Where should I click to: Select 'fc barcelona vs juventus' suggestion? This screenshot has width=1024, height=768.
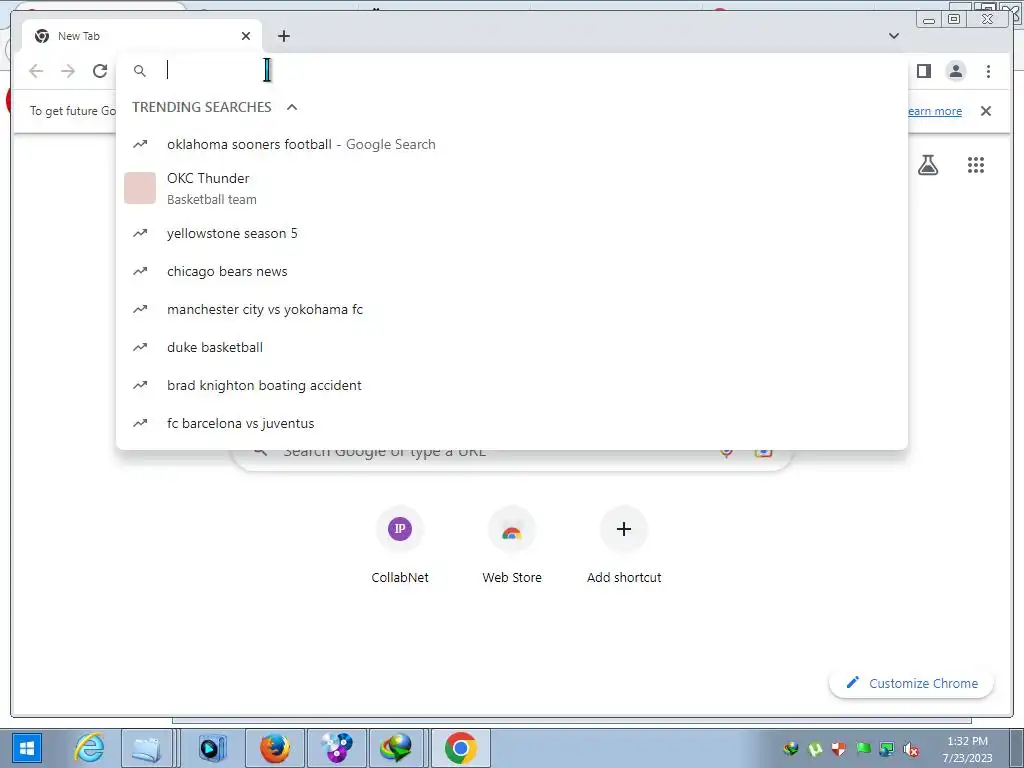point(512,423)
